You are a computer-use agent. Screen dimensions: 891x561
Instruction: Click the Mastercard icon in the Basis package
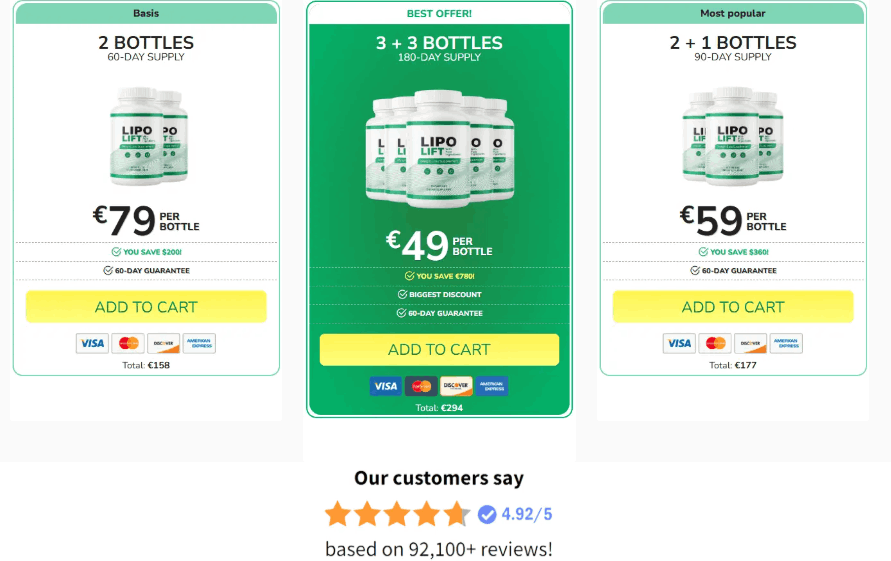(x=128, y=343)
